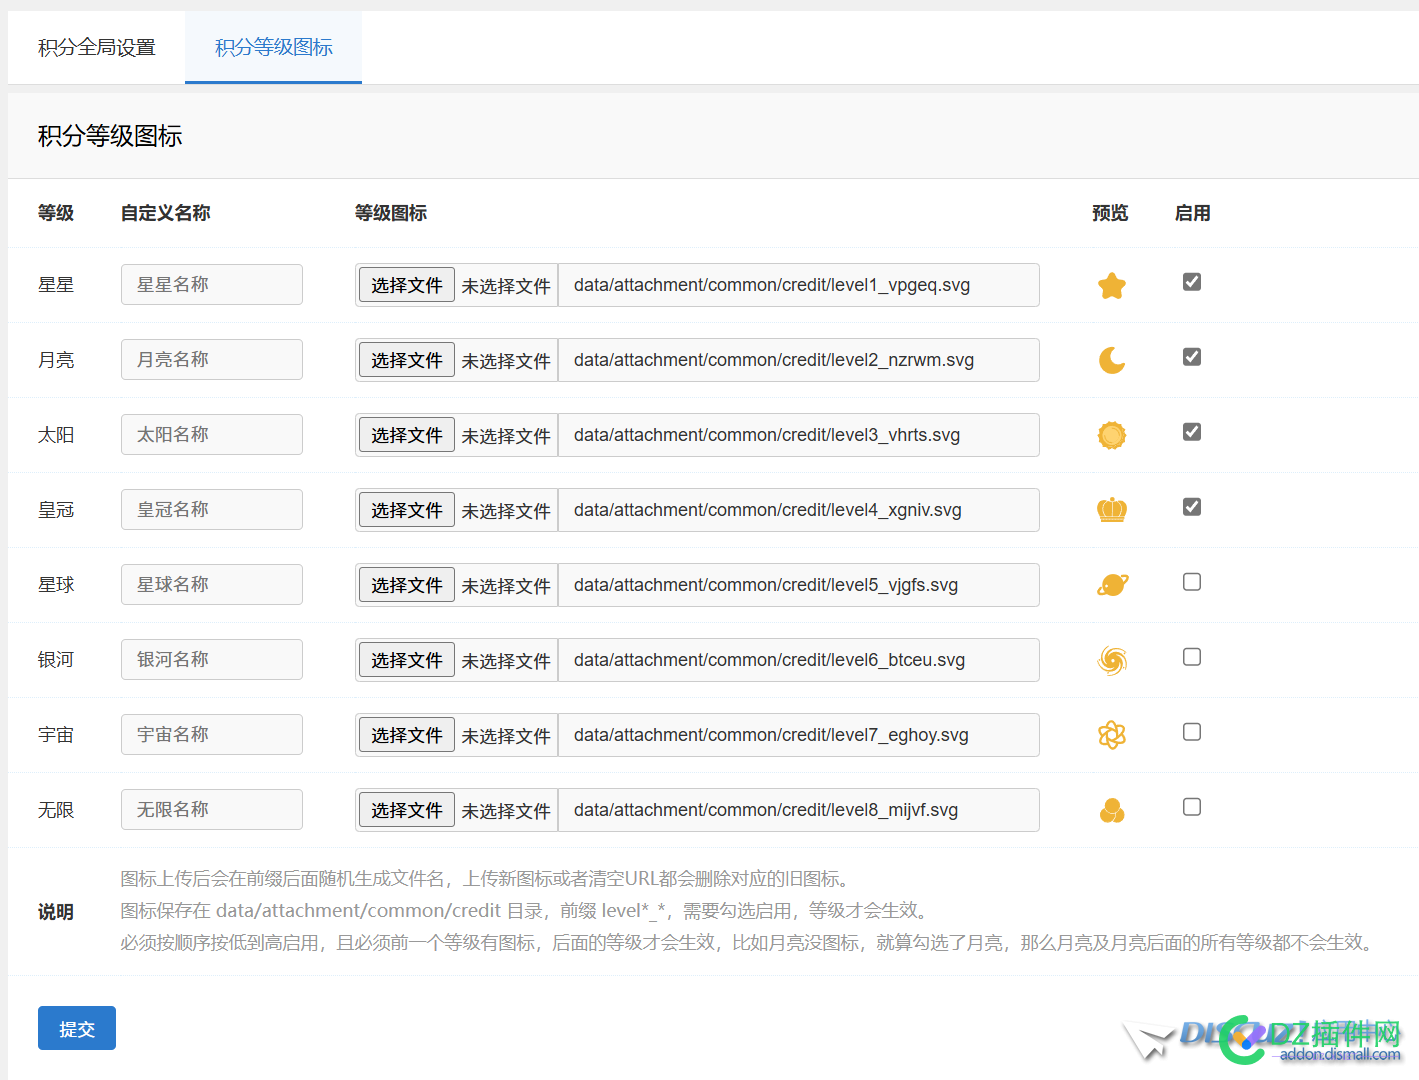
Task: Disable the 星星 level checkbox
Action: coord(1191,282)
